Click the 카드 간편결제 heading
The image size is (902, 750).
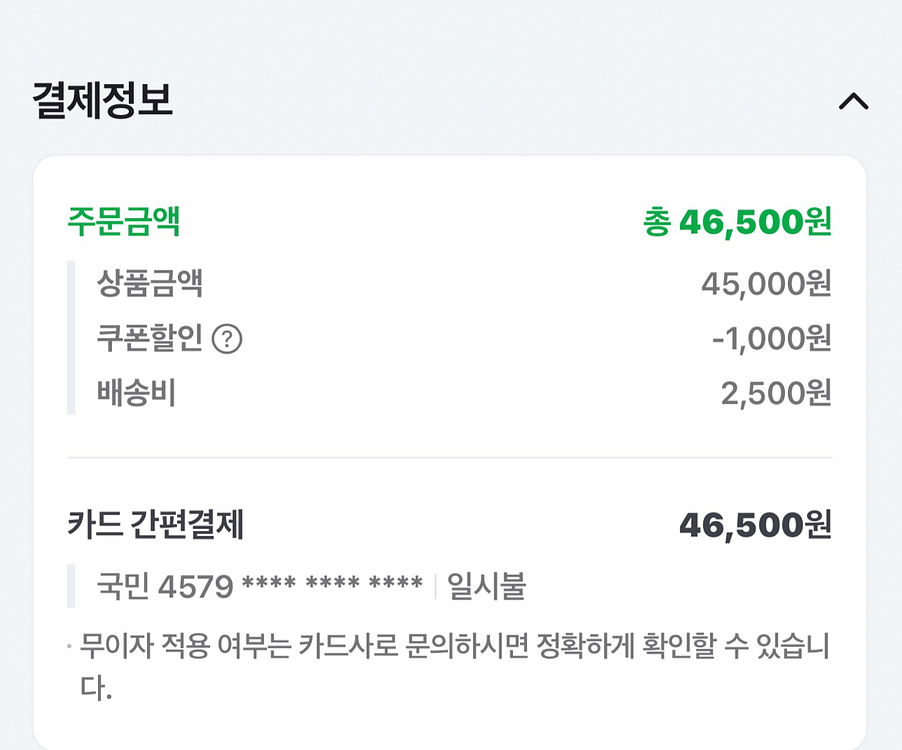tap(155, 524)
